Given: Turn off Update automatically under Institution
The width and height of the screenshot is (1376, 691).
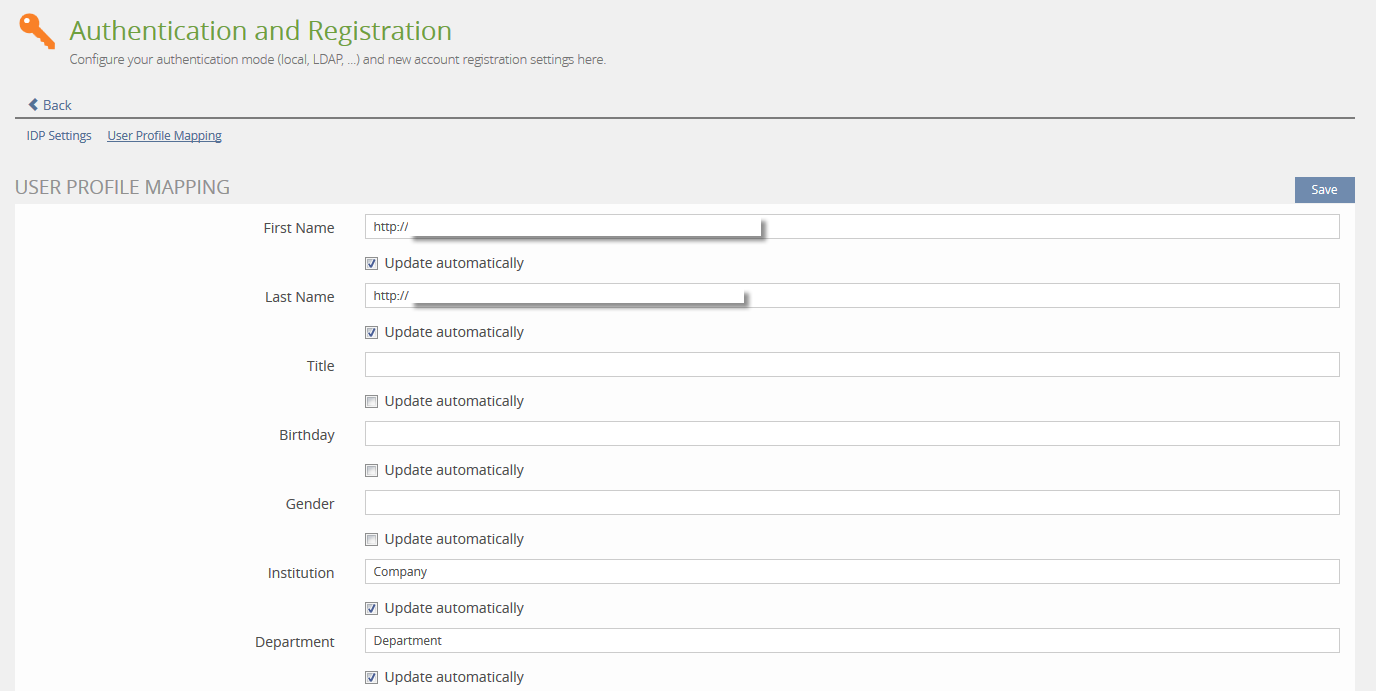Looking at the screenshot, I should pos(372,609).
